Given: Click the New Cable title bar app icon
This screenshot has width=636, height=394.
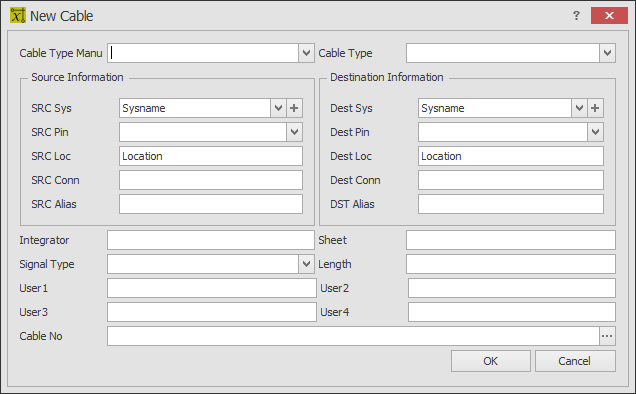Looking at the screenshot, I should coord(17,16).
